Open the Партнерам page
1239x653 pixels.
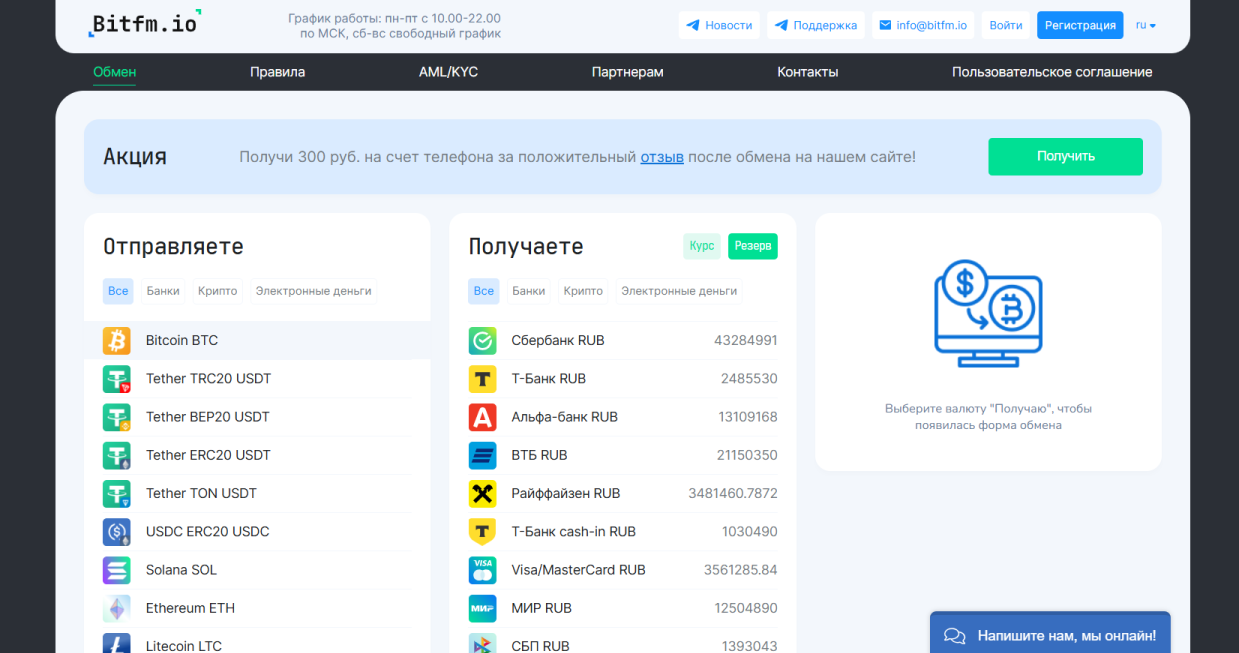628,72
